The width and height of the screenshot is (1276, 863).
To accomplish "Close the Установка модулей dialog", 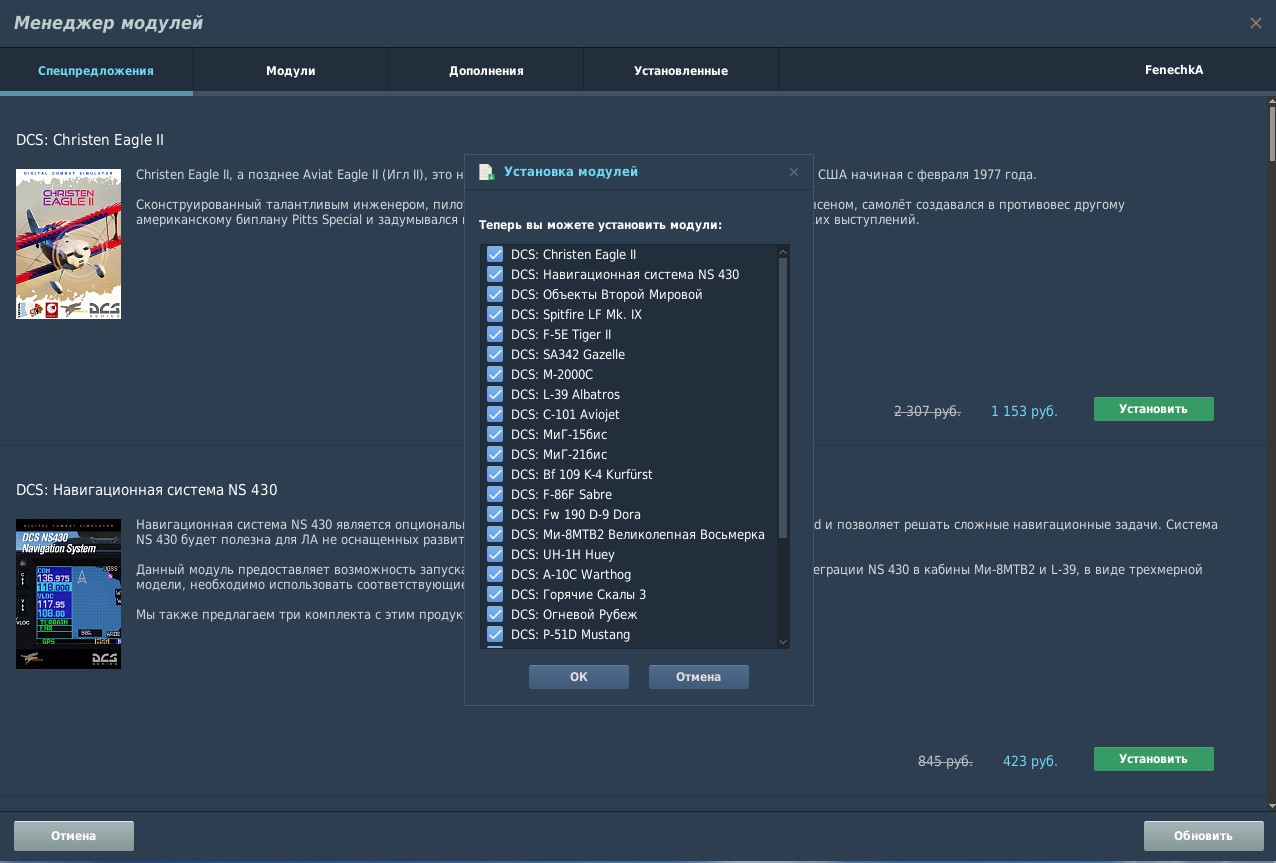I will [794, 172].
